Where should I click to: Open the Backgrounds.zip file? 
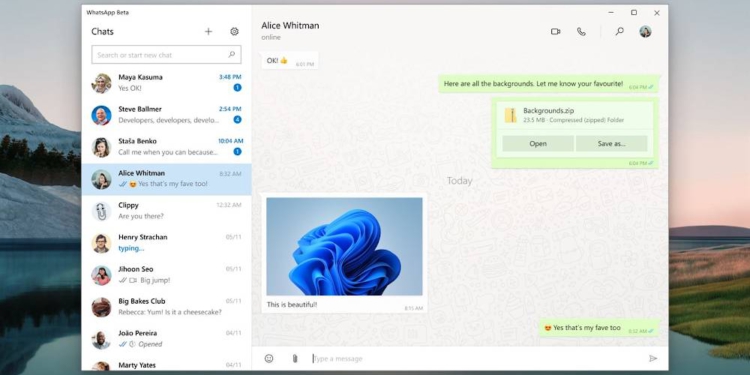tap(538, 143)
